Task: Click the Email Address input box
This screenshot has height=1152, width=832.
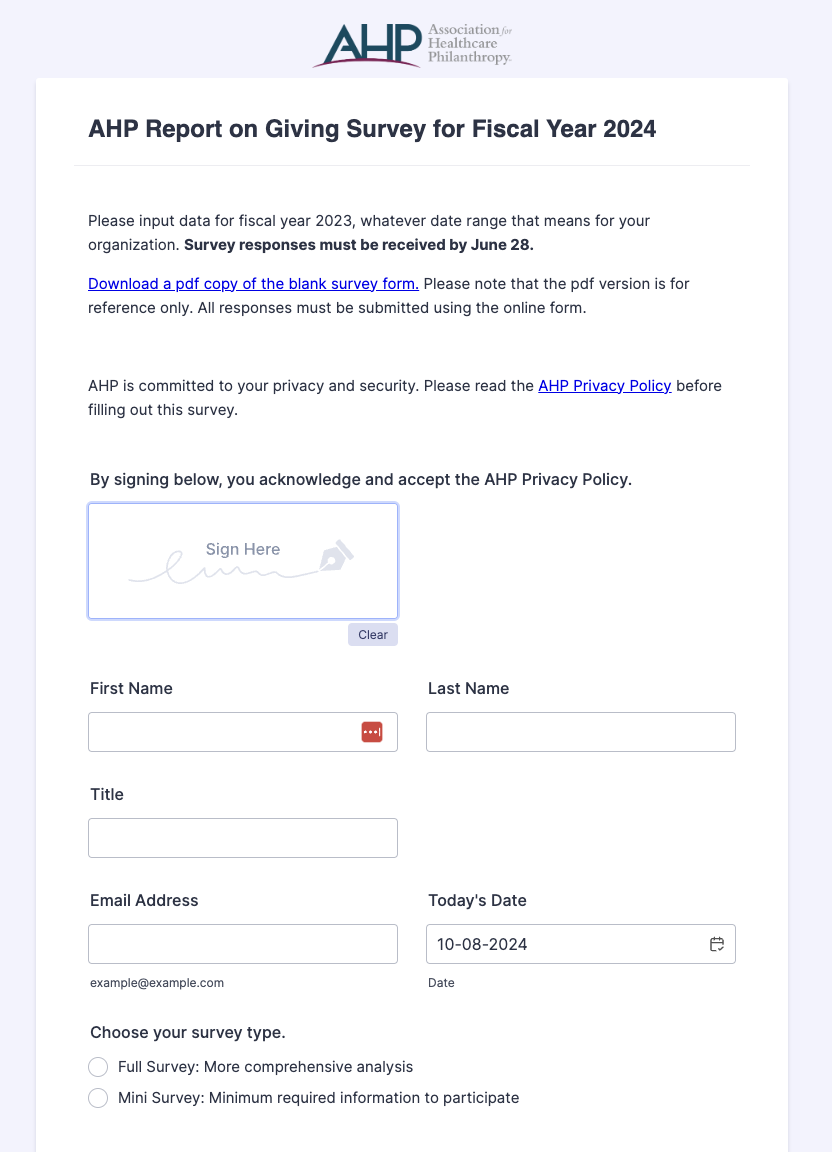Action: (x=243, y=944)
